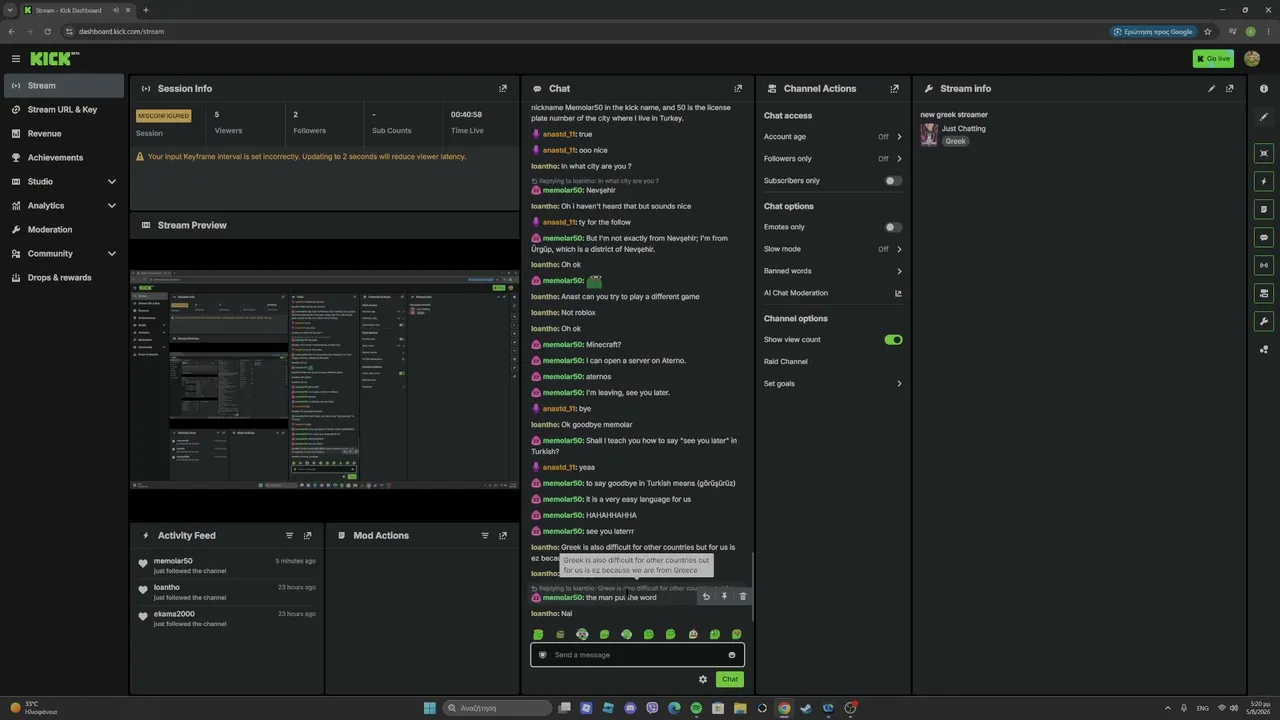Disable Show view count switch

[893, 340]
